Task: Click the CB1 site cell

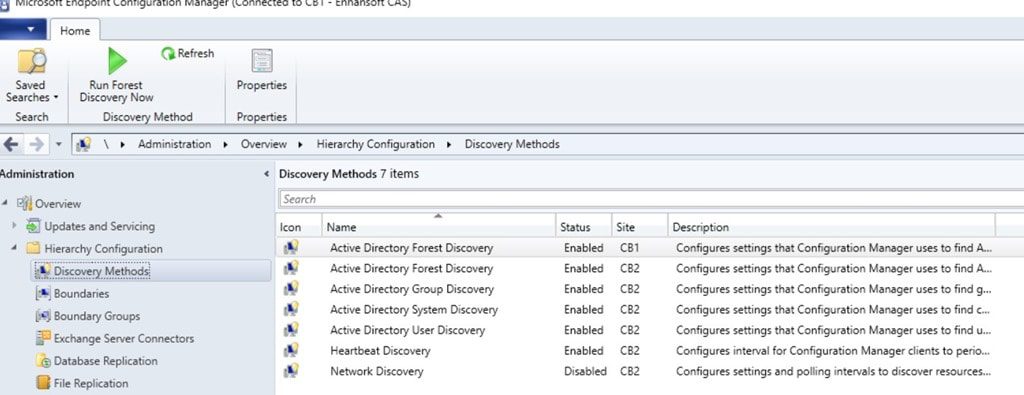Action: 630,247
